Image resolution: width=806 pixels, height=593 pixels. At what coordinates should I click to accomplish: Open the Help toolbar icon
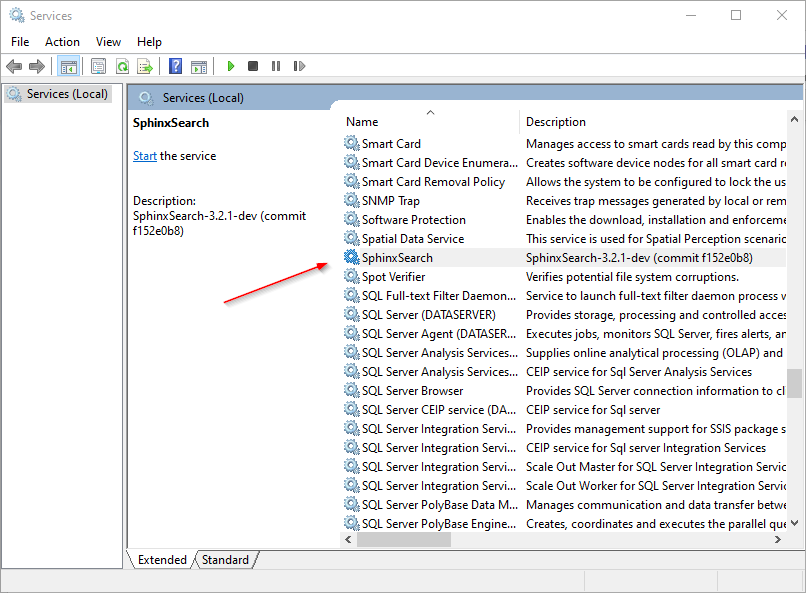175,66
